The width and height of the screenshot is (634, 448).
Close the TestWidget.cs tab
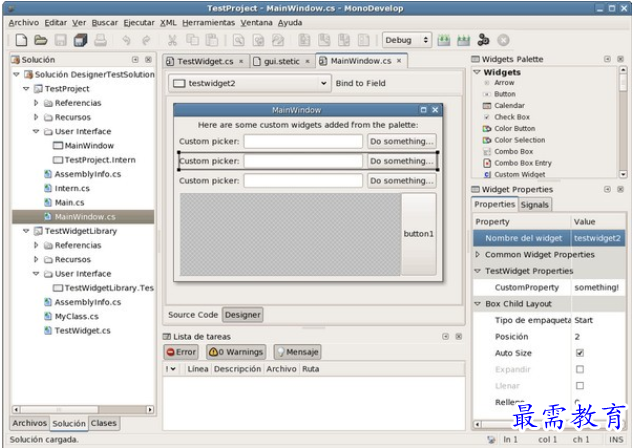coord(241,61)
